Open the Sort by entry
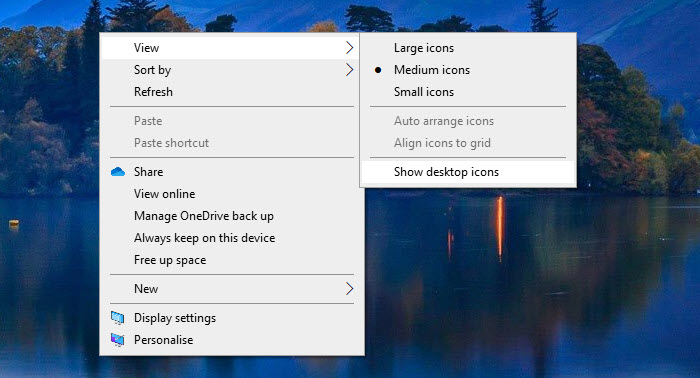The image size is (700, 378). coord(231,70)
